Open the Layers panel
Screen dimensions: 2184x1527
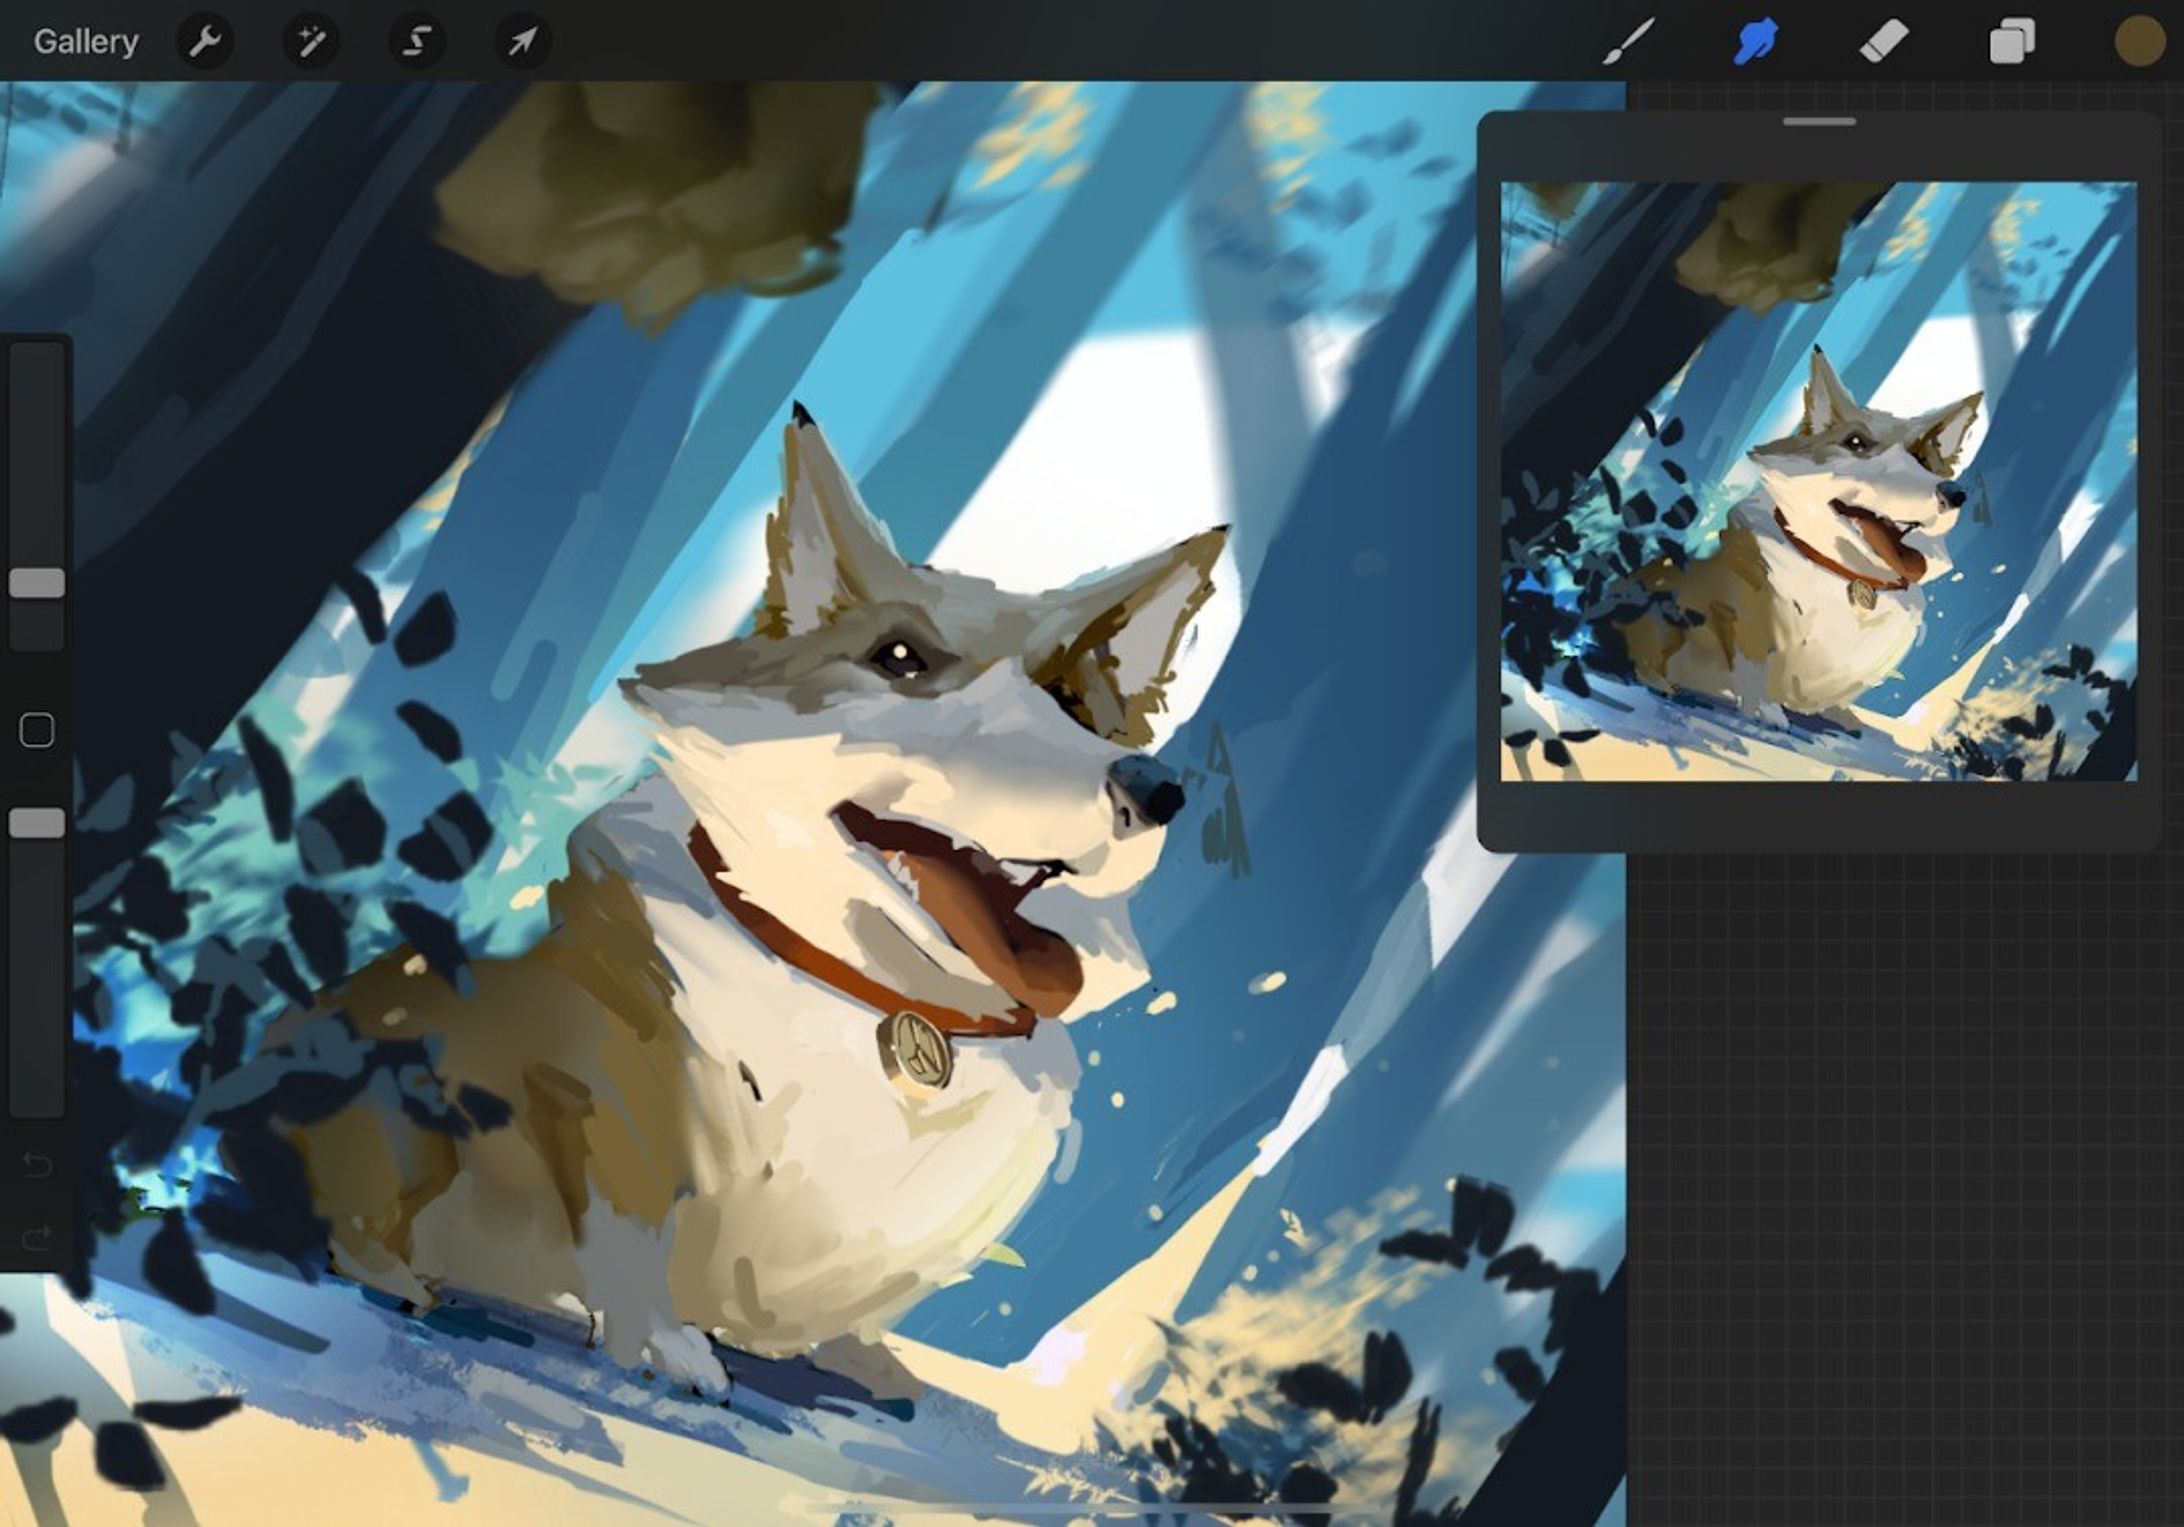tap(2012, 42)
